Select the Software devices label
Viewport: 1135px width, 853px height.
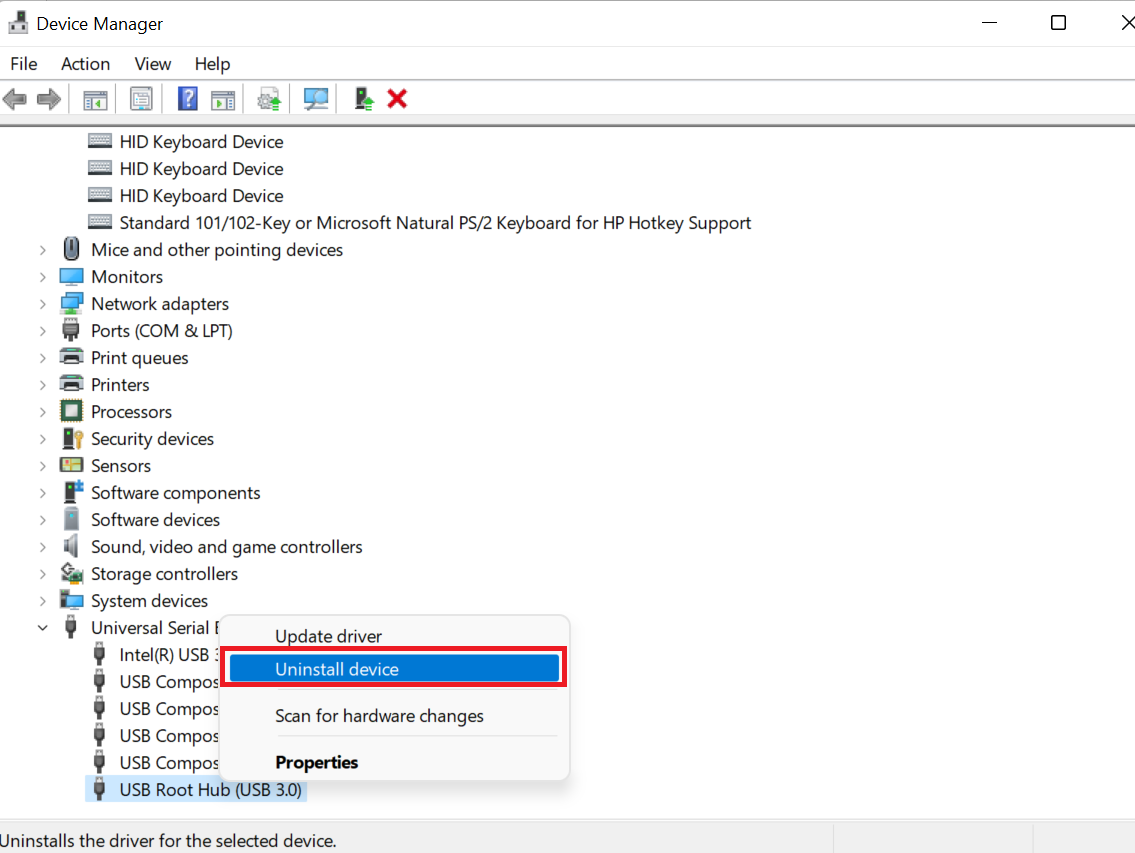[x=155, y=520]
